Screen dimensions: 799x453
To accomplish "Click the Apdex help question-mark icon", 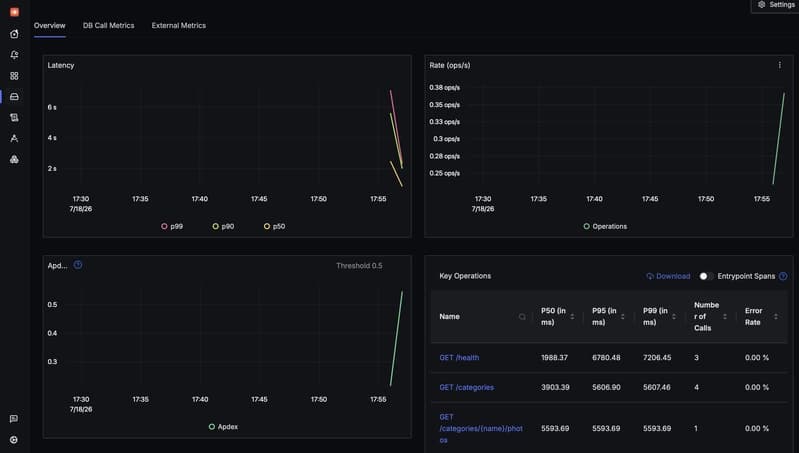I will pyautogui.click(x=78, y=265).
